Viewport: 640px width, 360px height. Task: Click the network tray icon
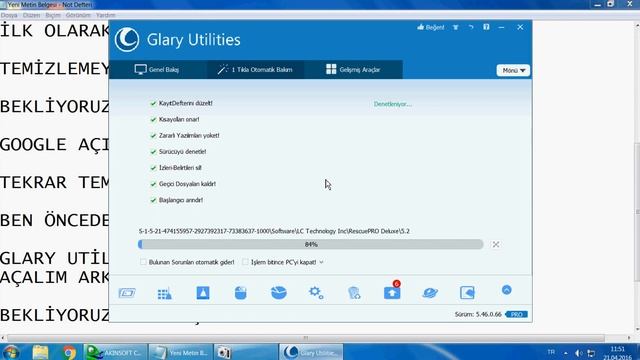click(591, 353)
